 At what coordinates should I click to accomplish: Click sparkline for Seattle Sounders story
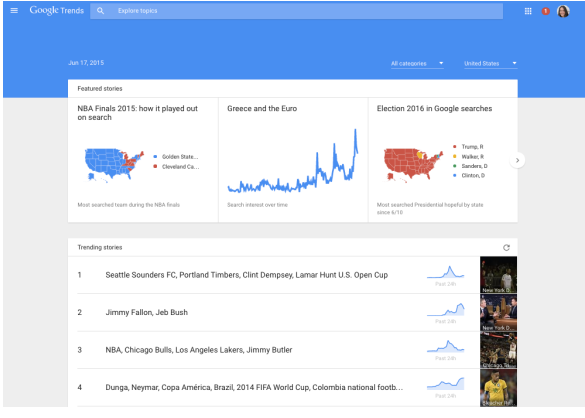click(445, 272)
